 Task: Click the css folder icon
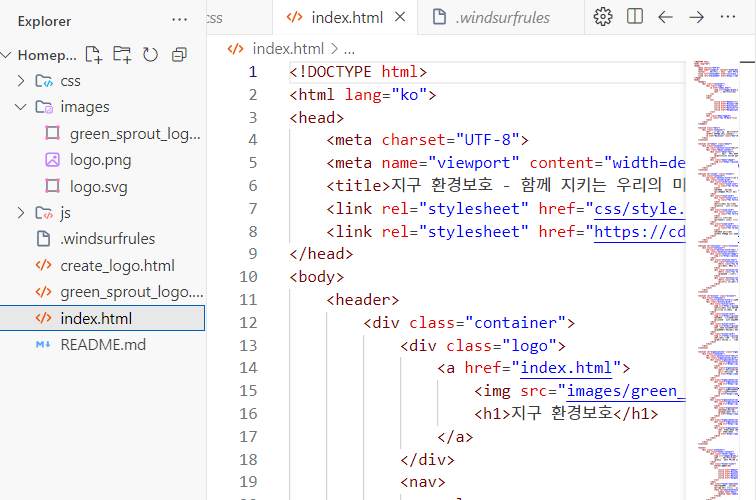pos(44,81)
